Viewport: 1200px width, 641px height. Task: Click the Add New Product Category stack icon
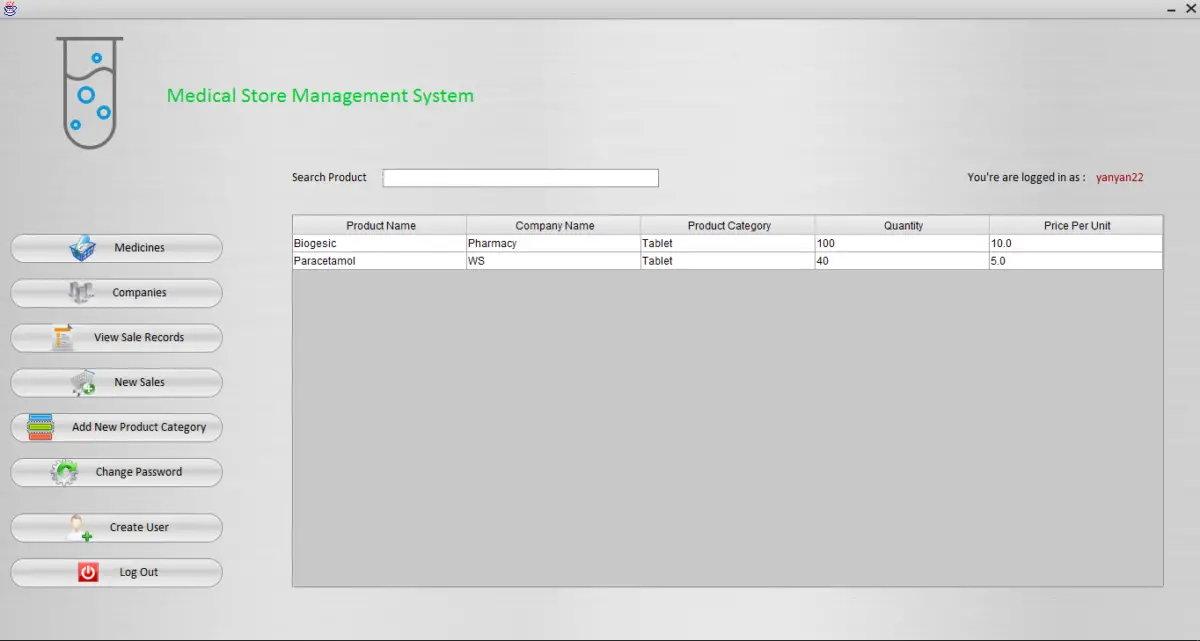click(40, 427)
